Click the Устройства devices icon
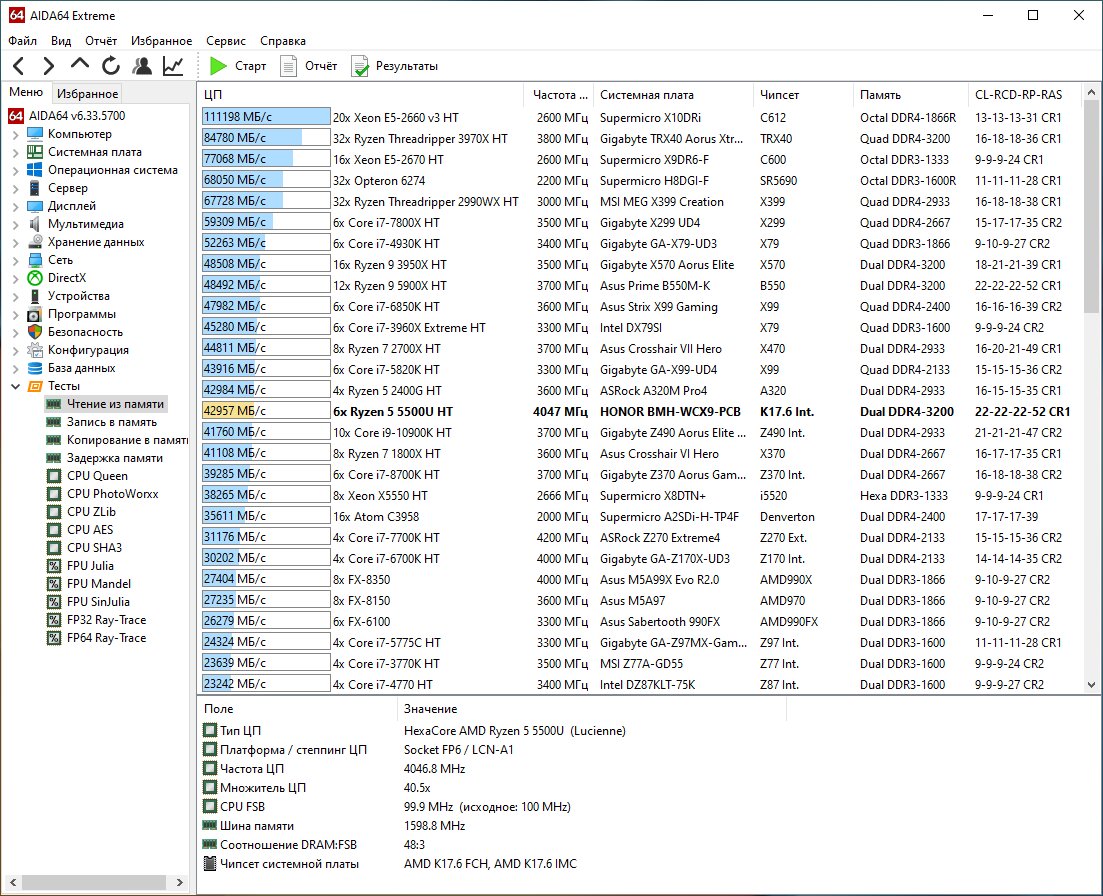Image resolution: width=1103 pixels, height=896 pixels. pyautogui.click(x=35, y=296)
